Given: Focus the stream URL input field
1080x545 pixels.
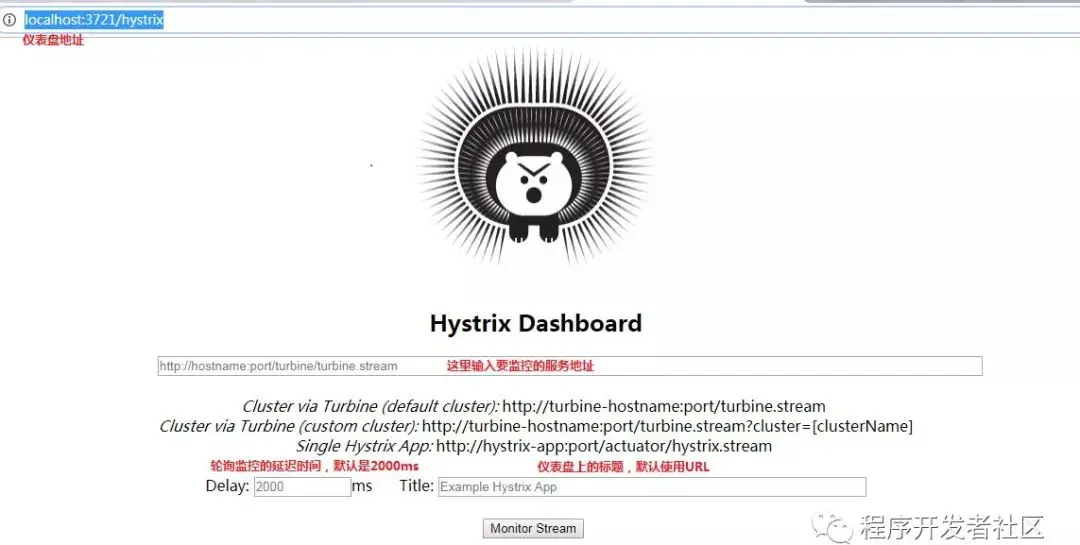Looking at the screenshot, I should coord(570,366).
